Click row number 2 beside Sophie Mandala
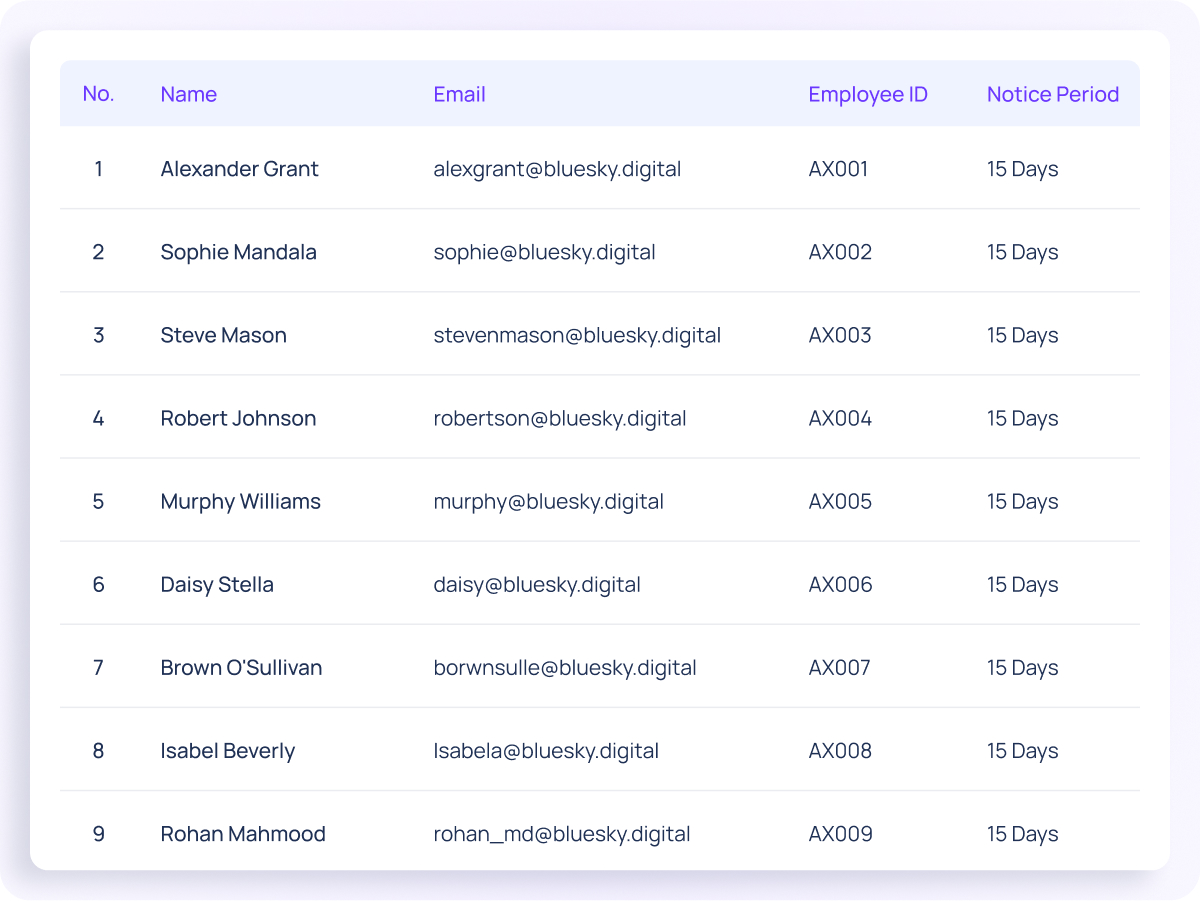1200x901 pixels. [x=98, y=252]
